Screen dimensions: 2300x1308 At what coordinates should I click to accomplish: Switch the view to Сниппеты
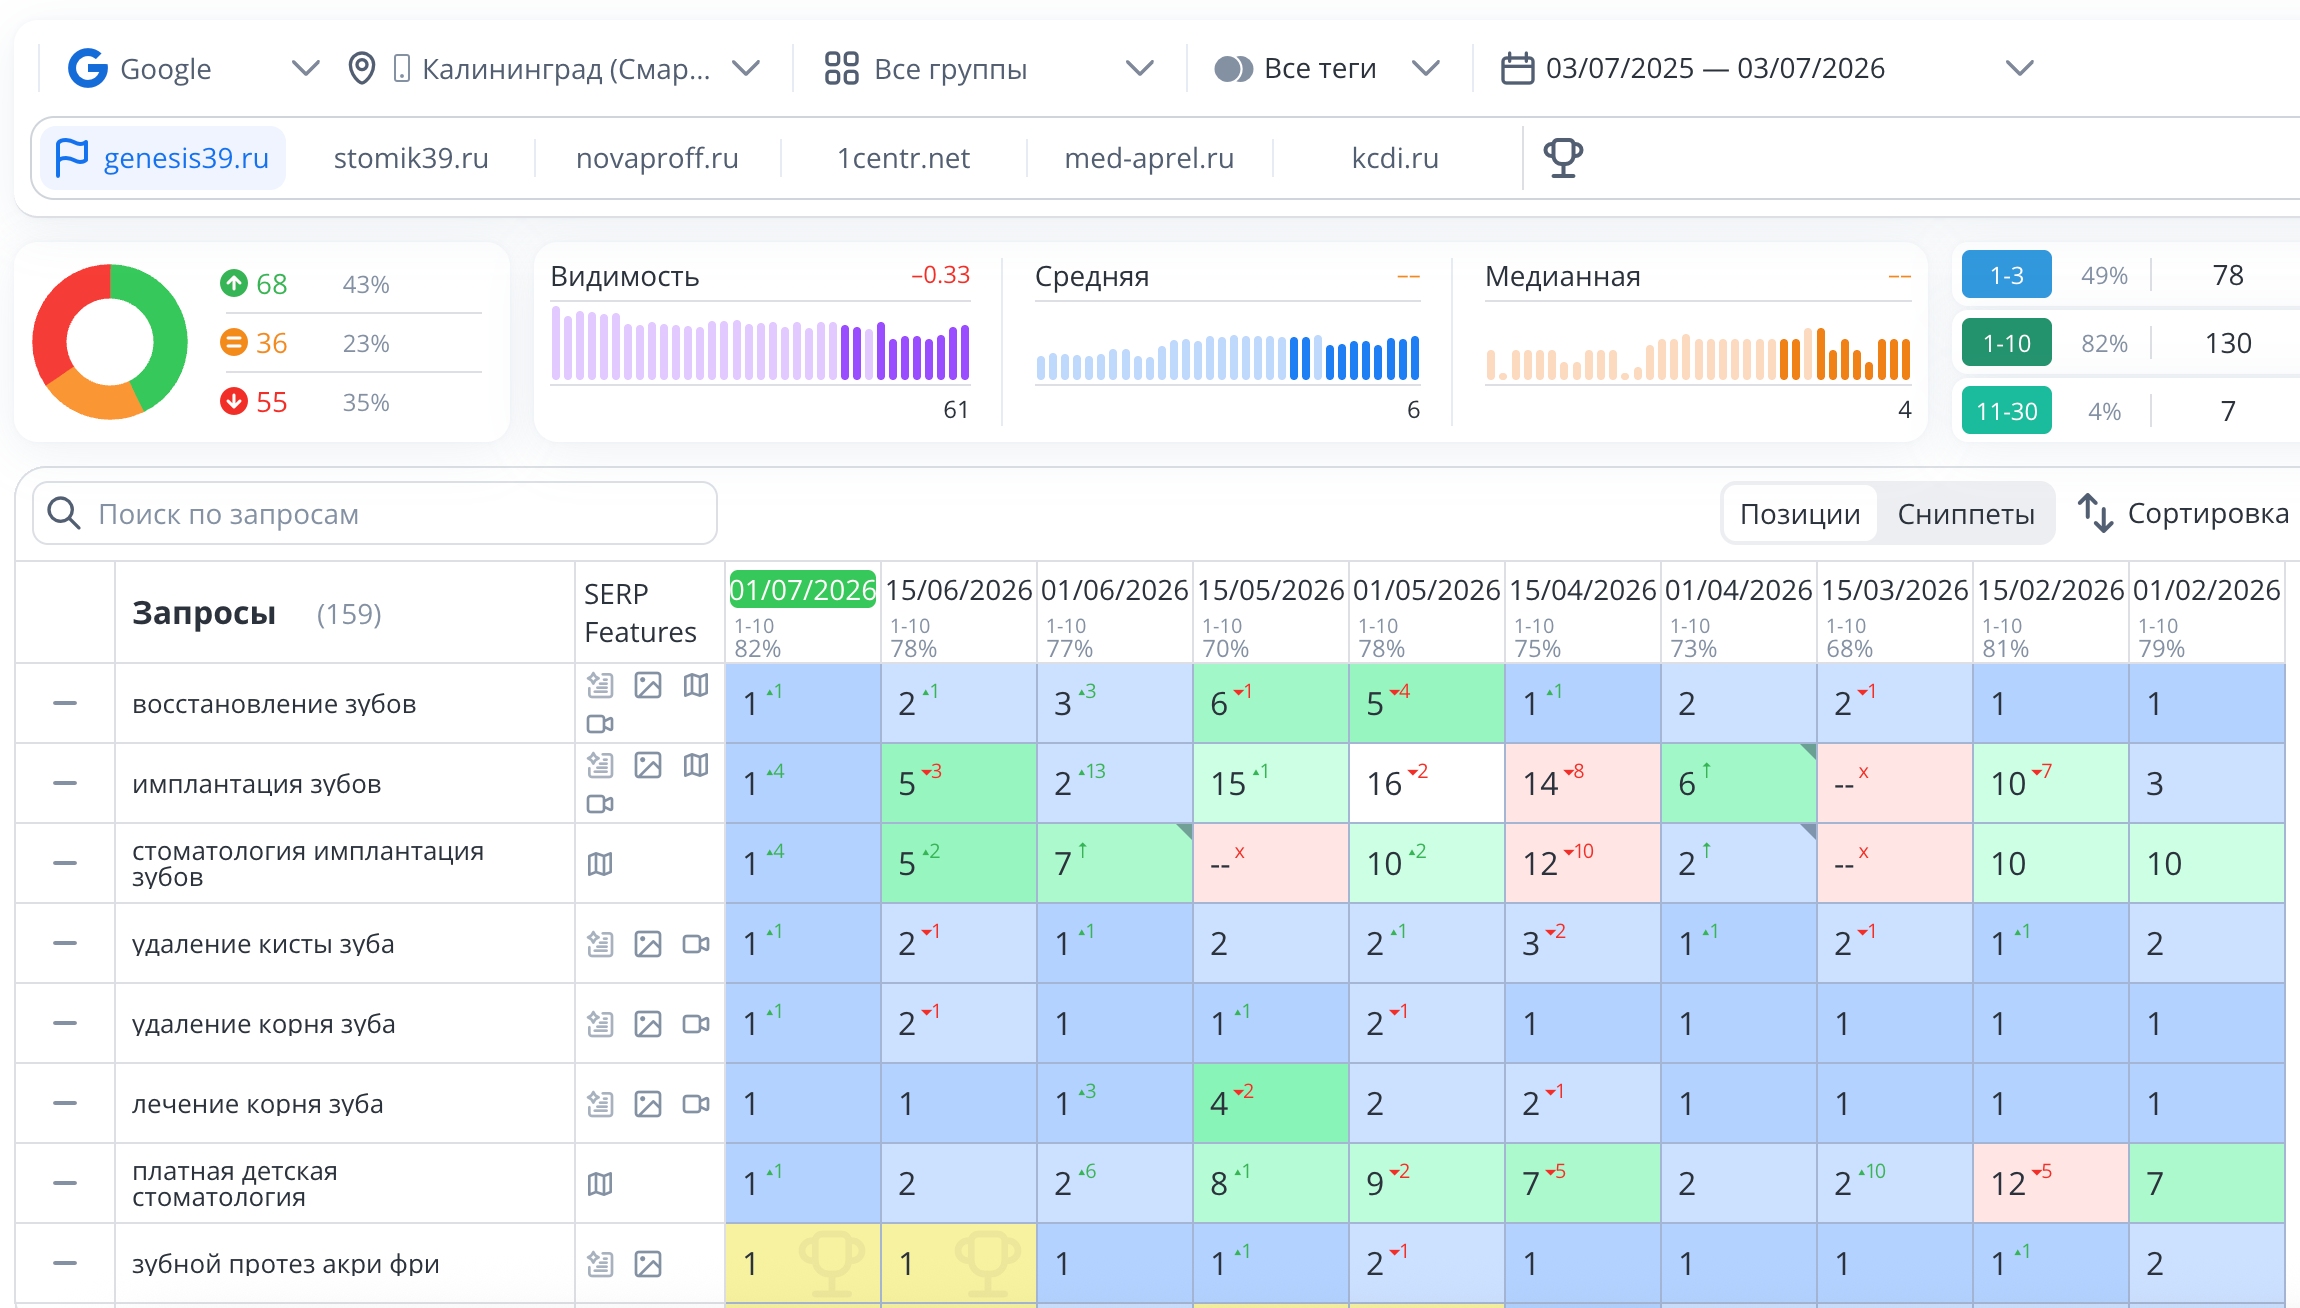1966,514
